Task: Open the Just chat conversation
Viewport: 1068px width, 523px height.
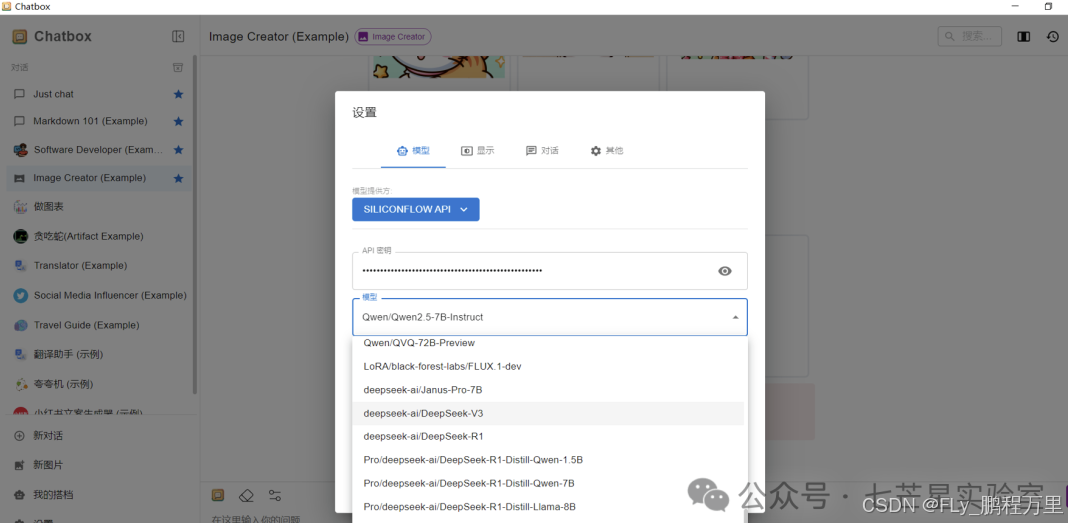Action: (99, 94)
